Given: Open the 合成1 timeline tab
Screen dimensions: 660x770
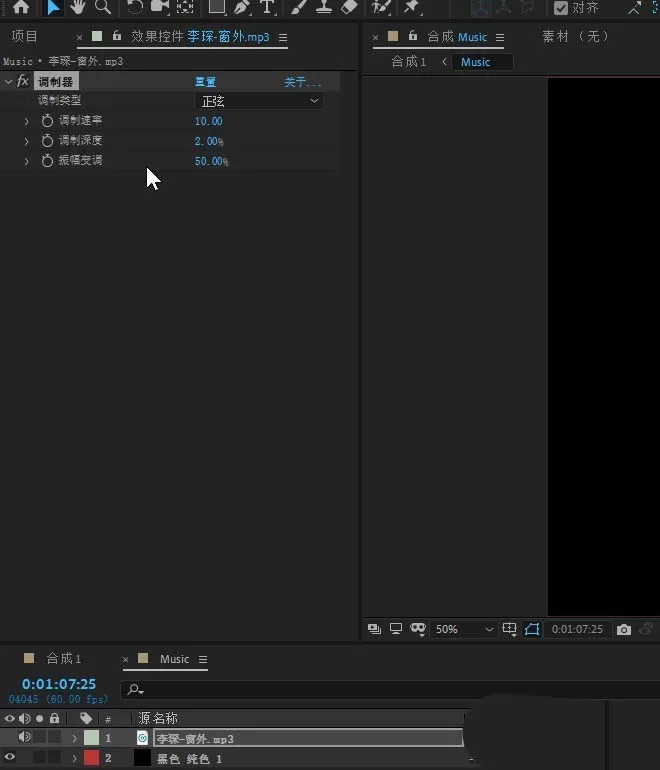Looking at the screenshot, I should point(64,659).
